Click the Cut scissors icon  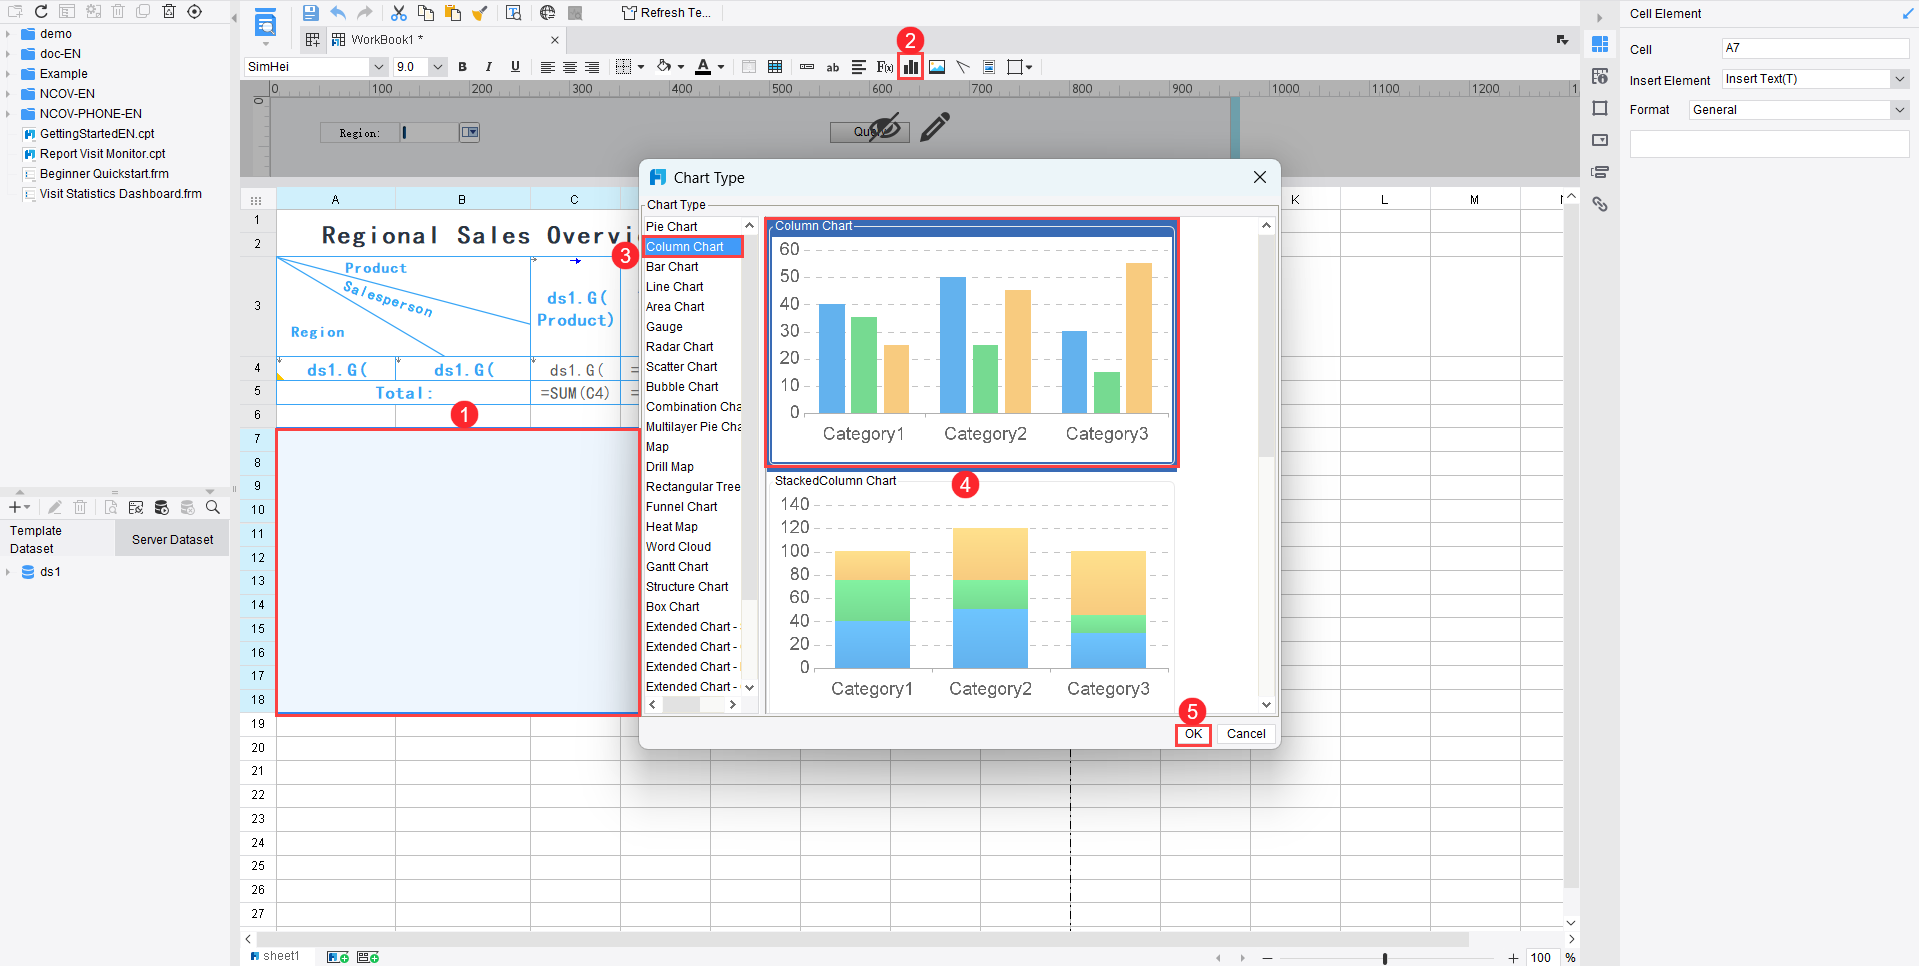point(398,13)
